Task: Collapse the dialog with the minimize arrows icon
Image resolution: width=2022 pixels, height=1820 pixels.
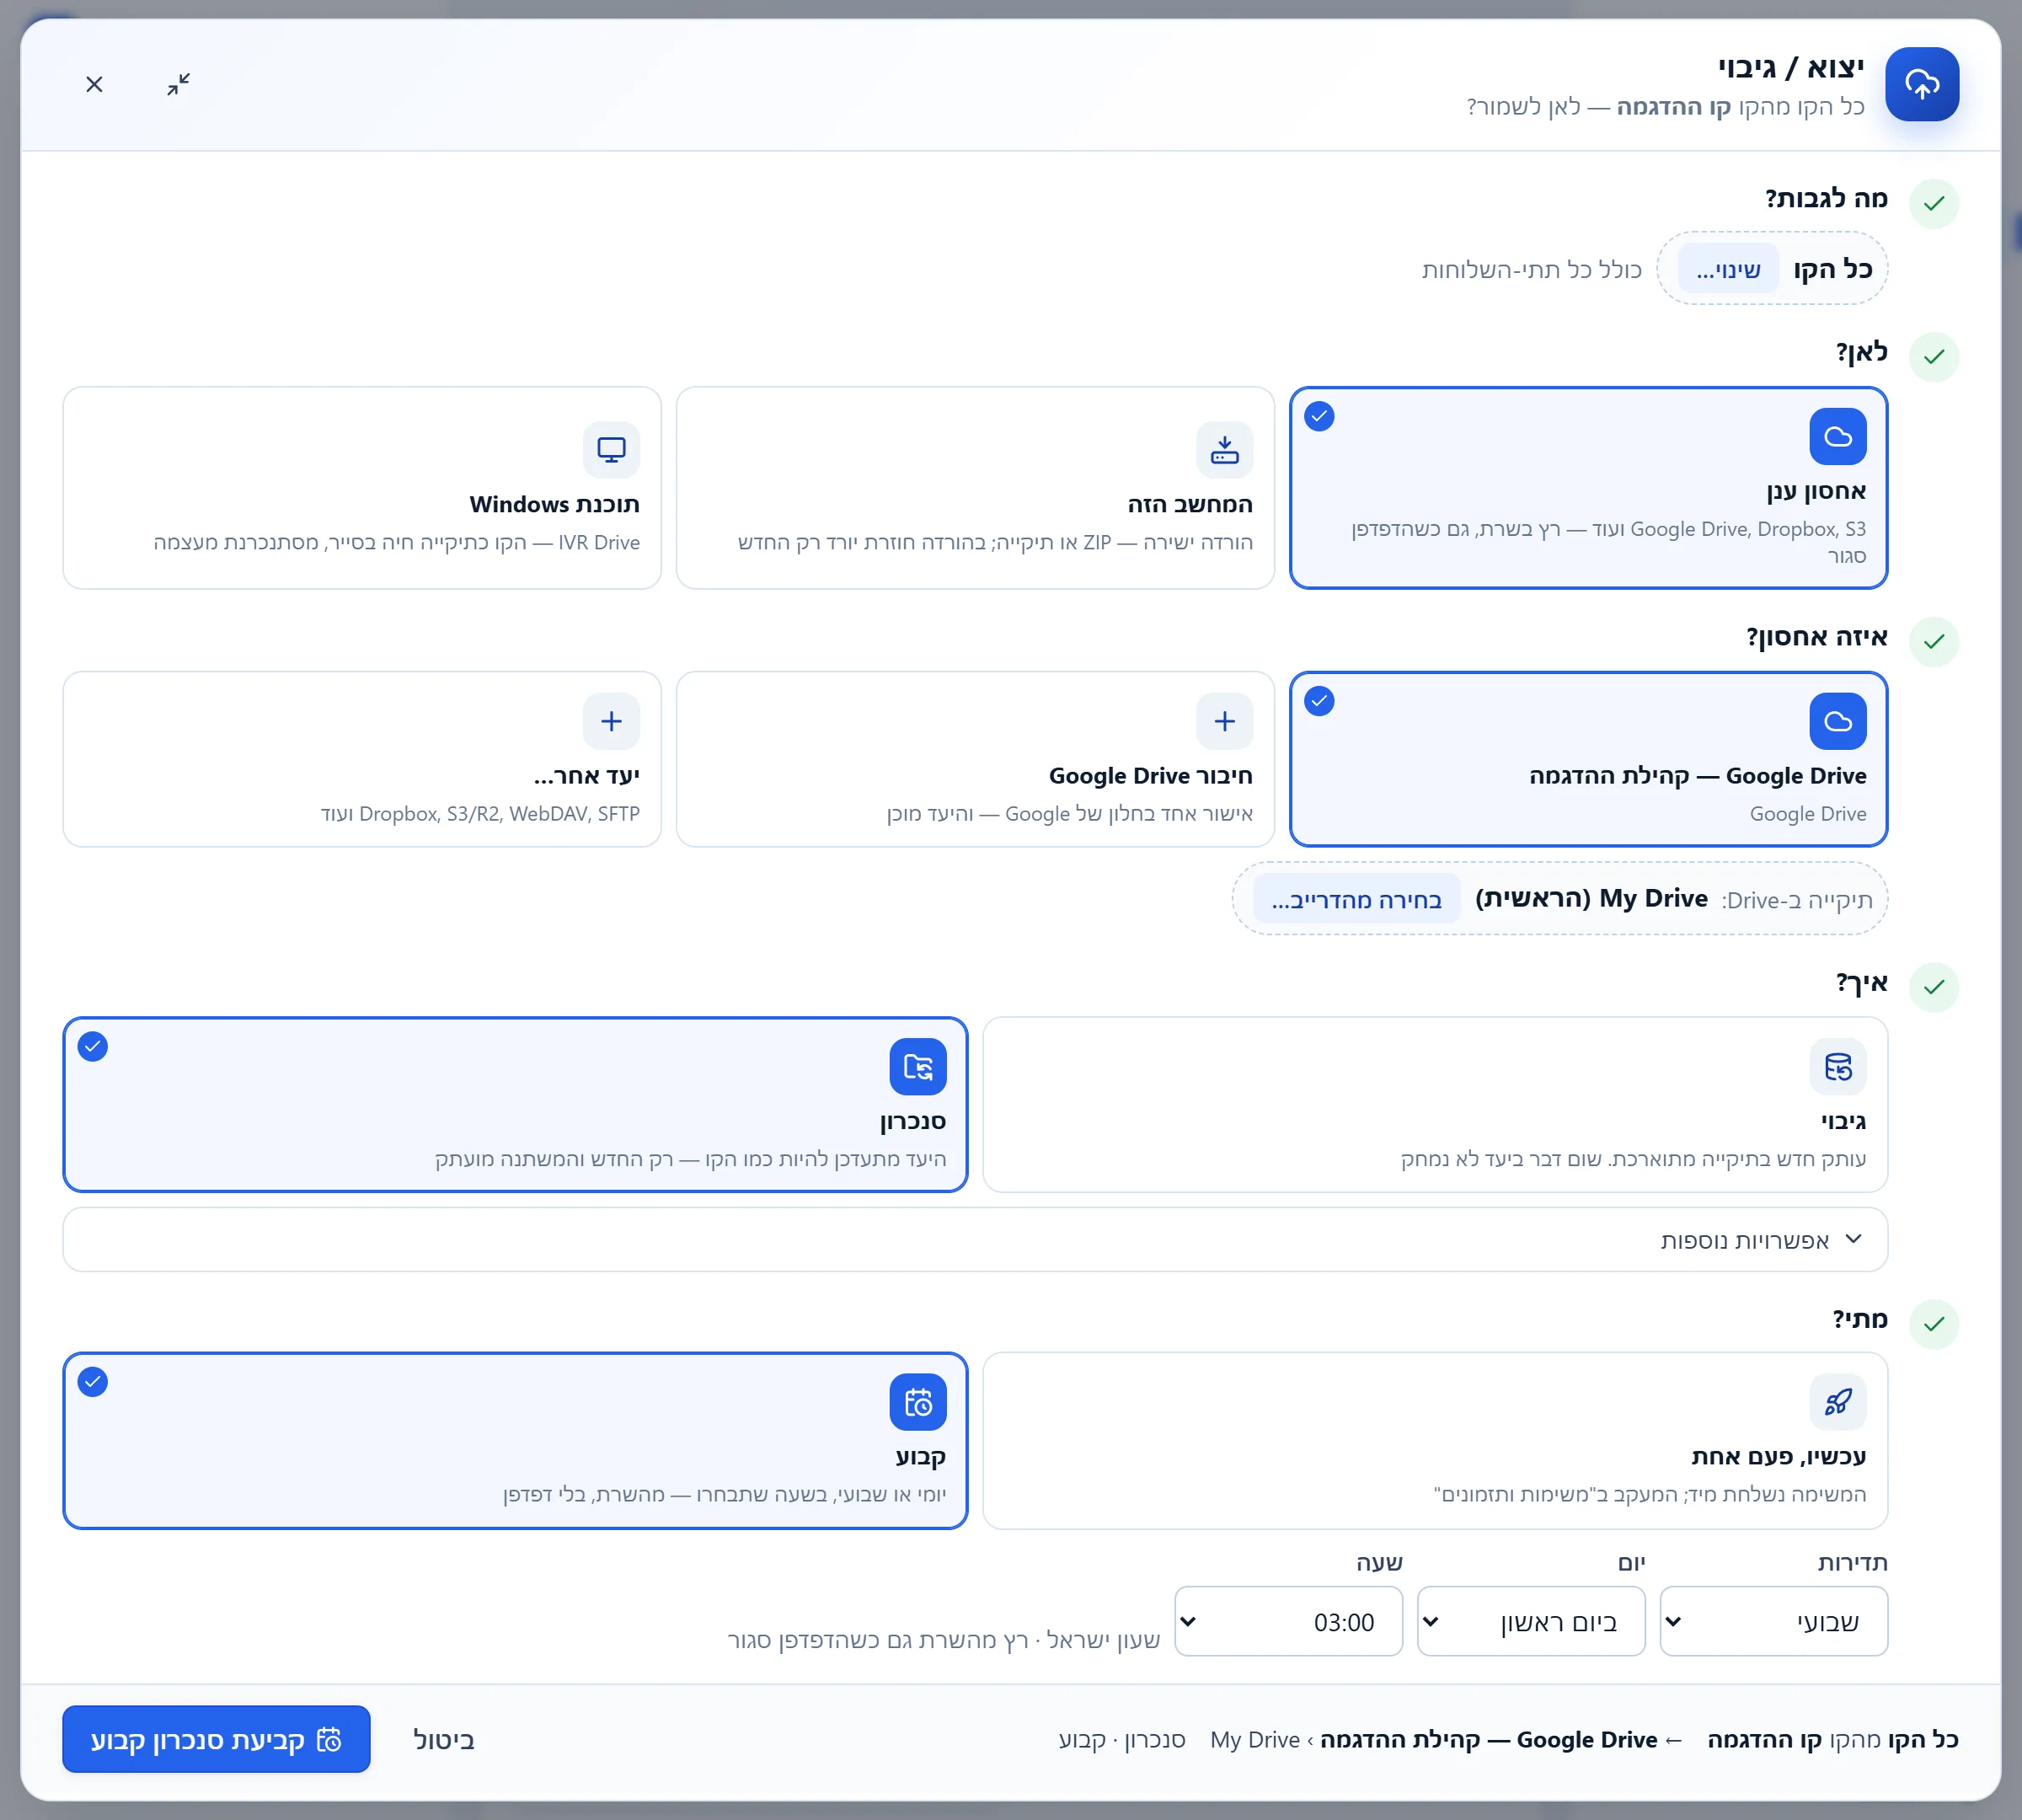Action: [179, 84]
